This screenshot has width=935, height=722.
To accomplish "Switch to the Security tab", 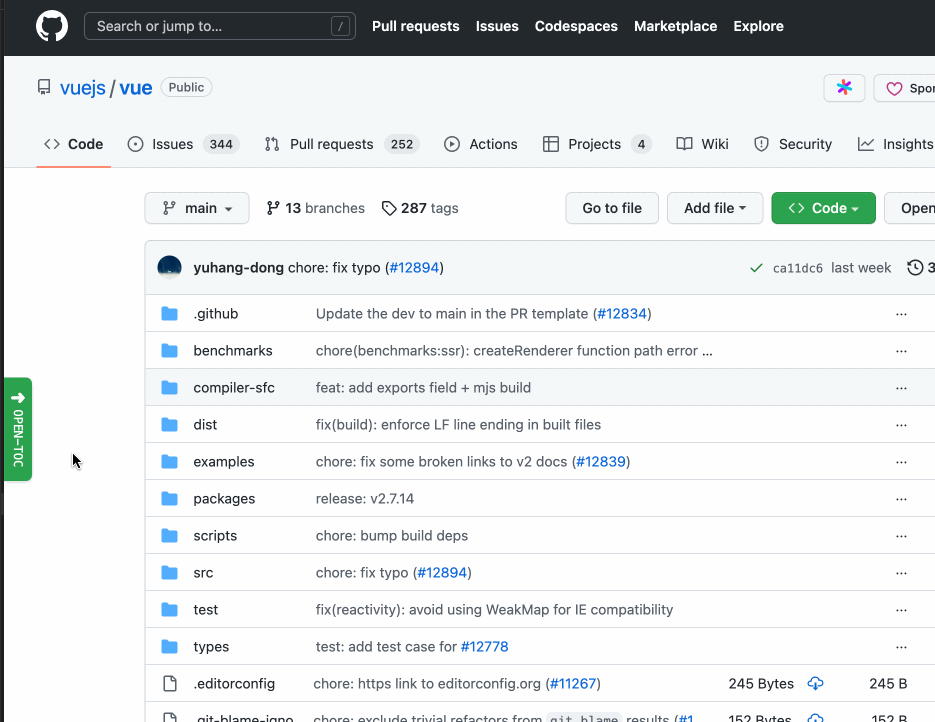I will (792, 144).
